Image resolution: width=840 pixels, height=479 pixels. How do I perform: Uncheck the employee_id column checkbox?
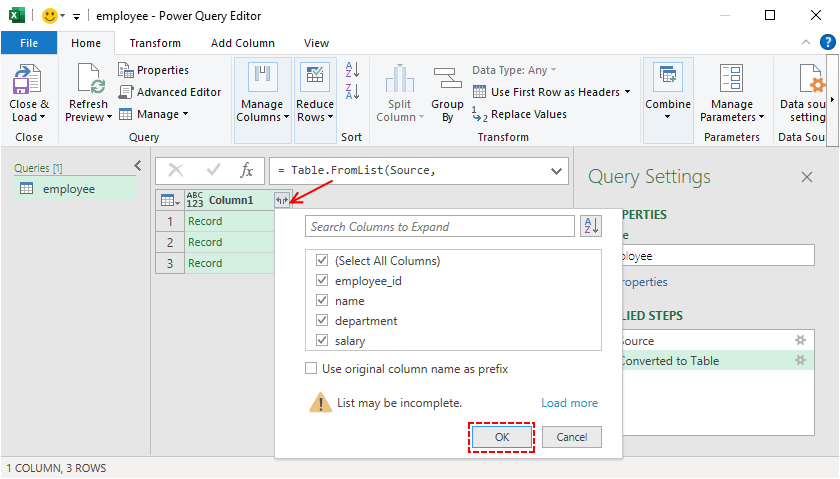[x=322, y=281]
